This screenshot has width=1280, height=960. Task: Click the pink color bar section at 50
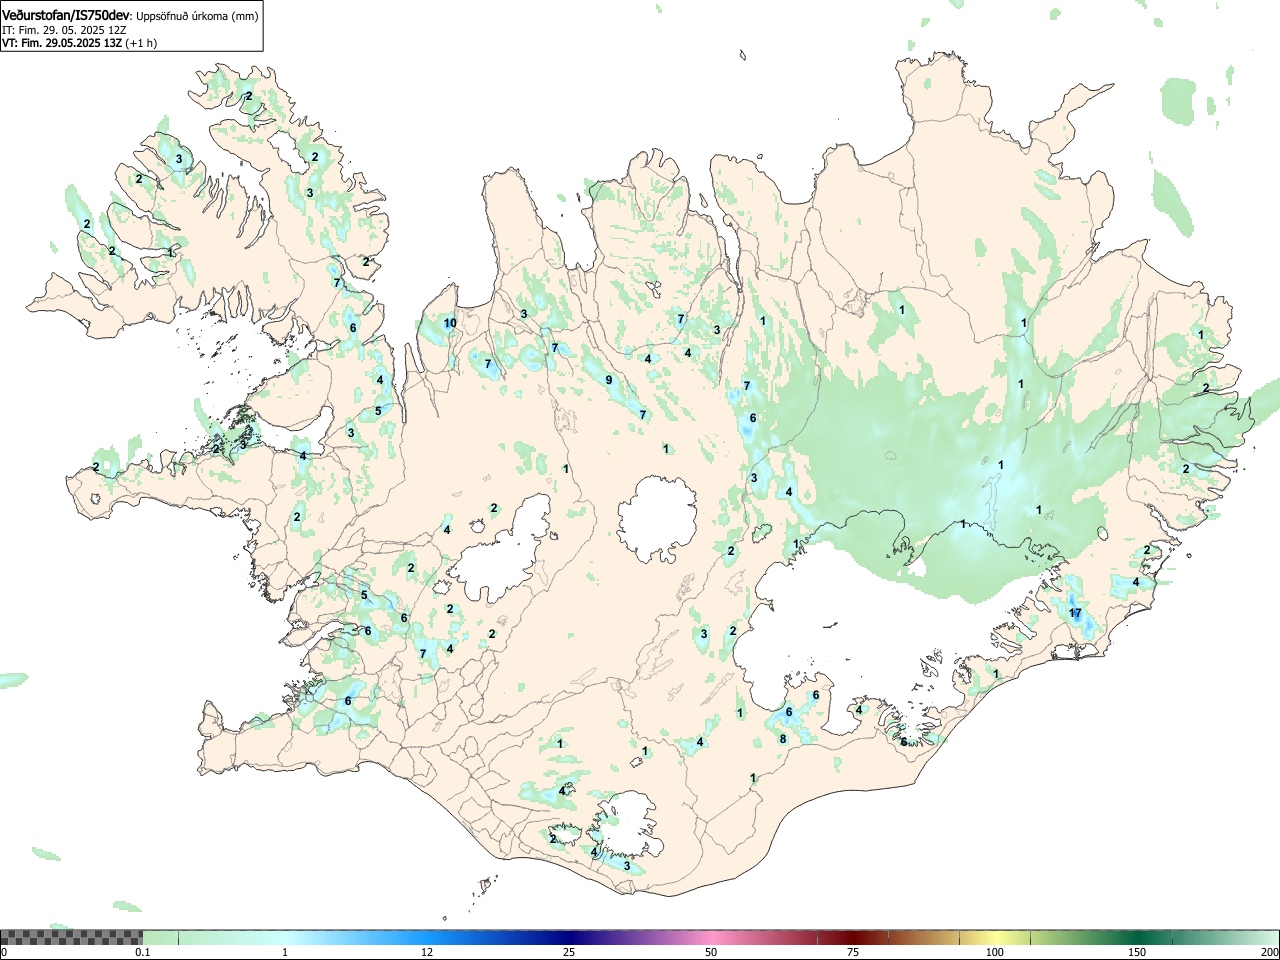coord(710,937)
